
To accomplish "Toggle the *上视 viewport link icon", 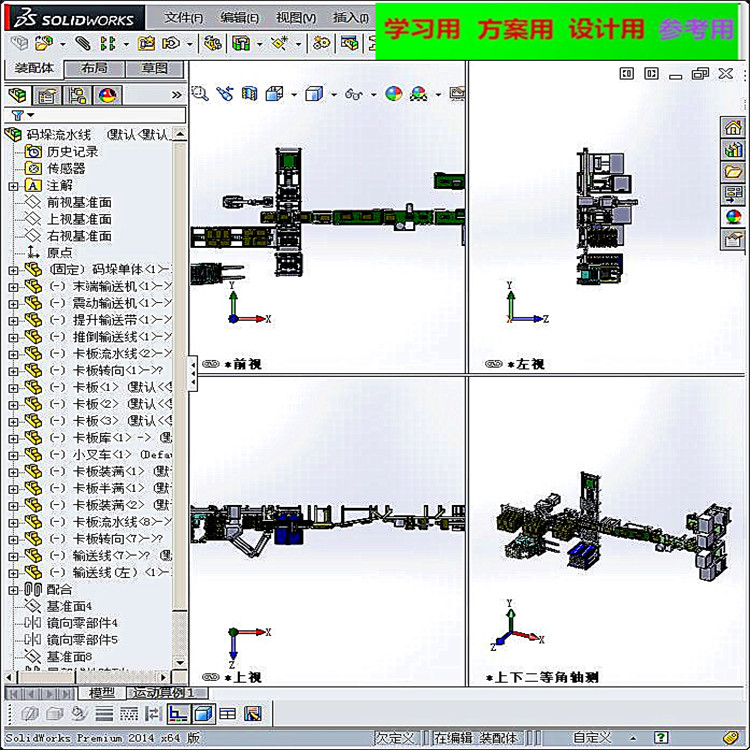I will [210, 677].
